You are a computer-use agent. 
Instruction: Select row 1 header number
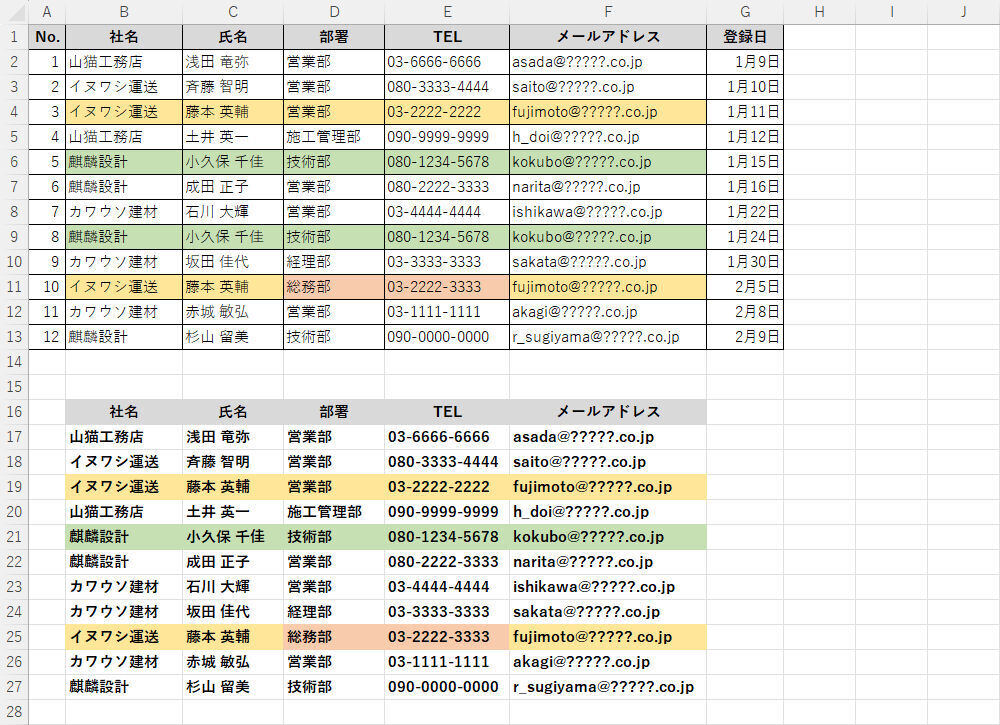click(14, 37)
